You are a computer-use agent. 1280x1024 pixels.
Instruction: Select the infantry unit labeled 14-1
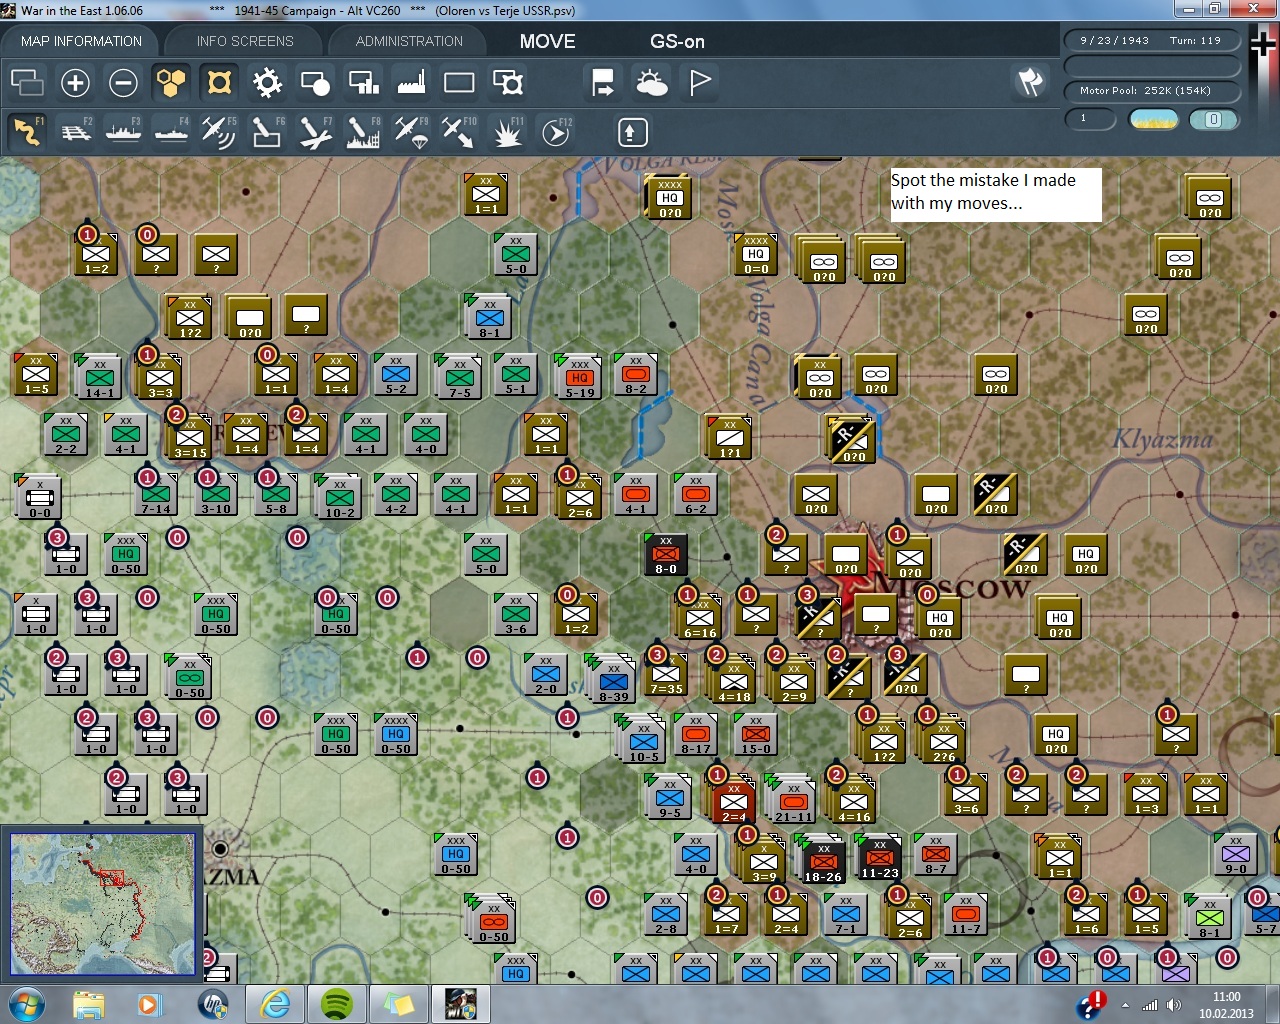tap(99, 376)
